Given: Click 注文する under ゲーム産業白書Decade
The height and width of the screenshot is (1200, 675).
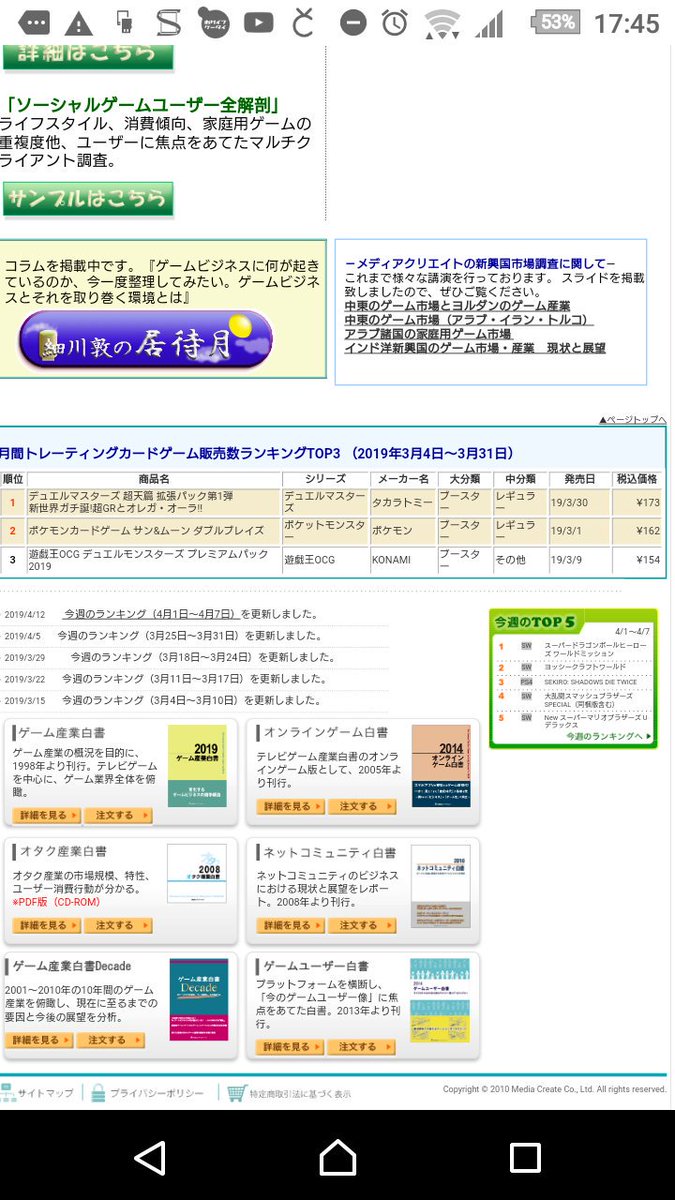Looking at the screenshot, I should pos(111,1040).
